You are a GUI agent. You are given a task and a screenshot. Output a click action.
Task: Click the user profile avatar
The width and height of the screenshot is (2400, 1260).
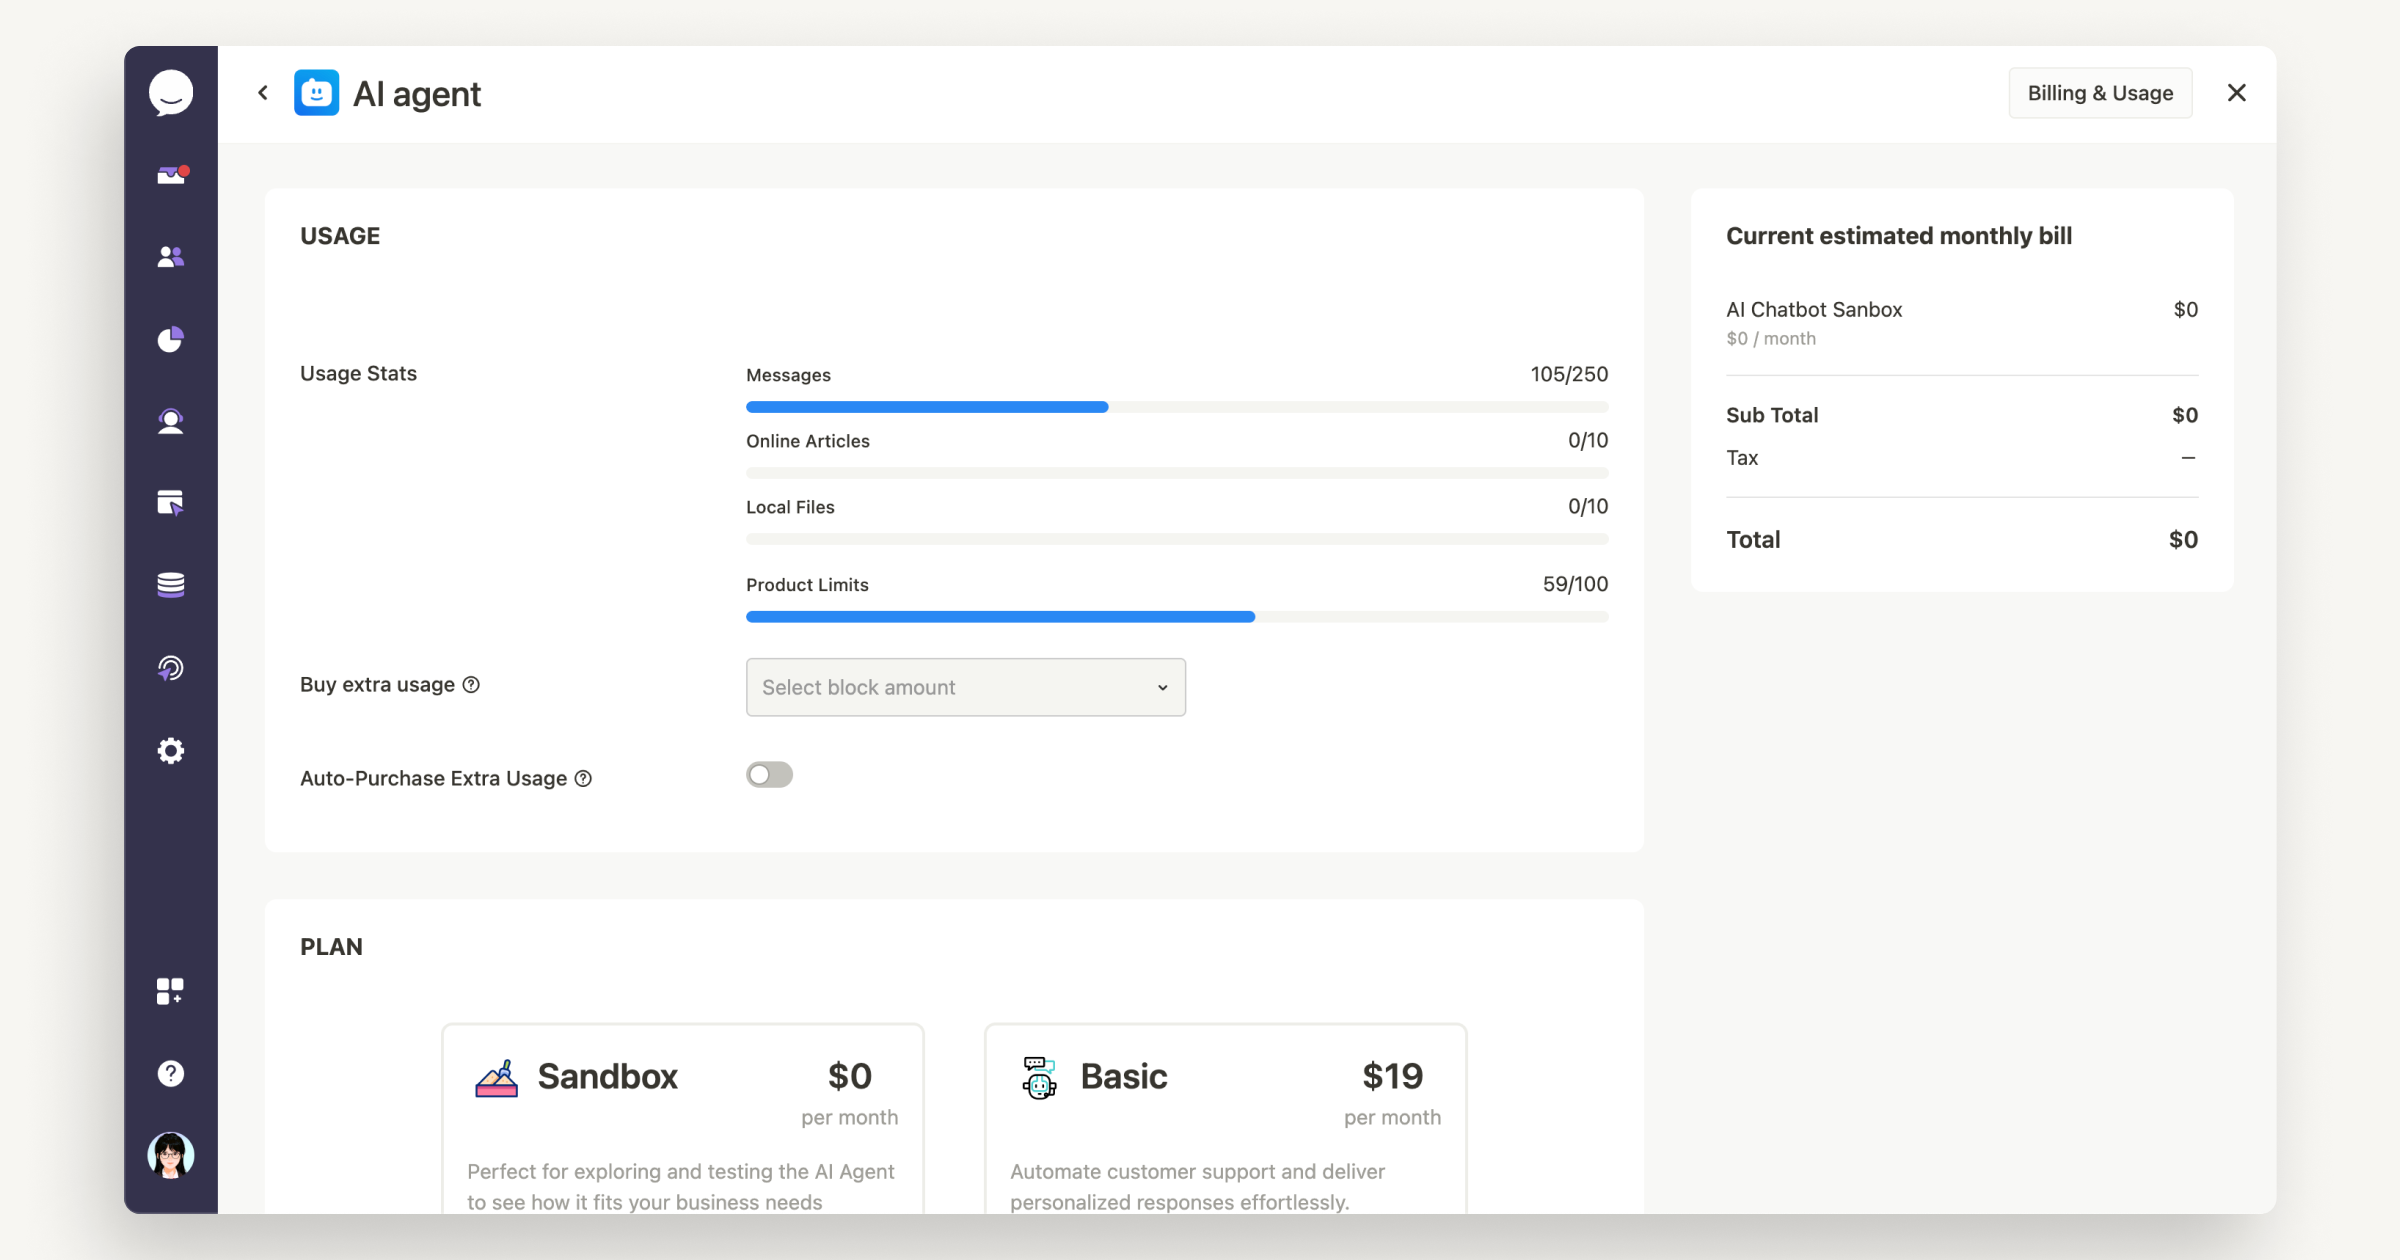click(170, 1155)
